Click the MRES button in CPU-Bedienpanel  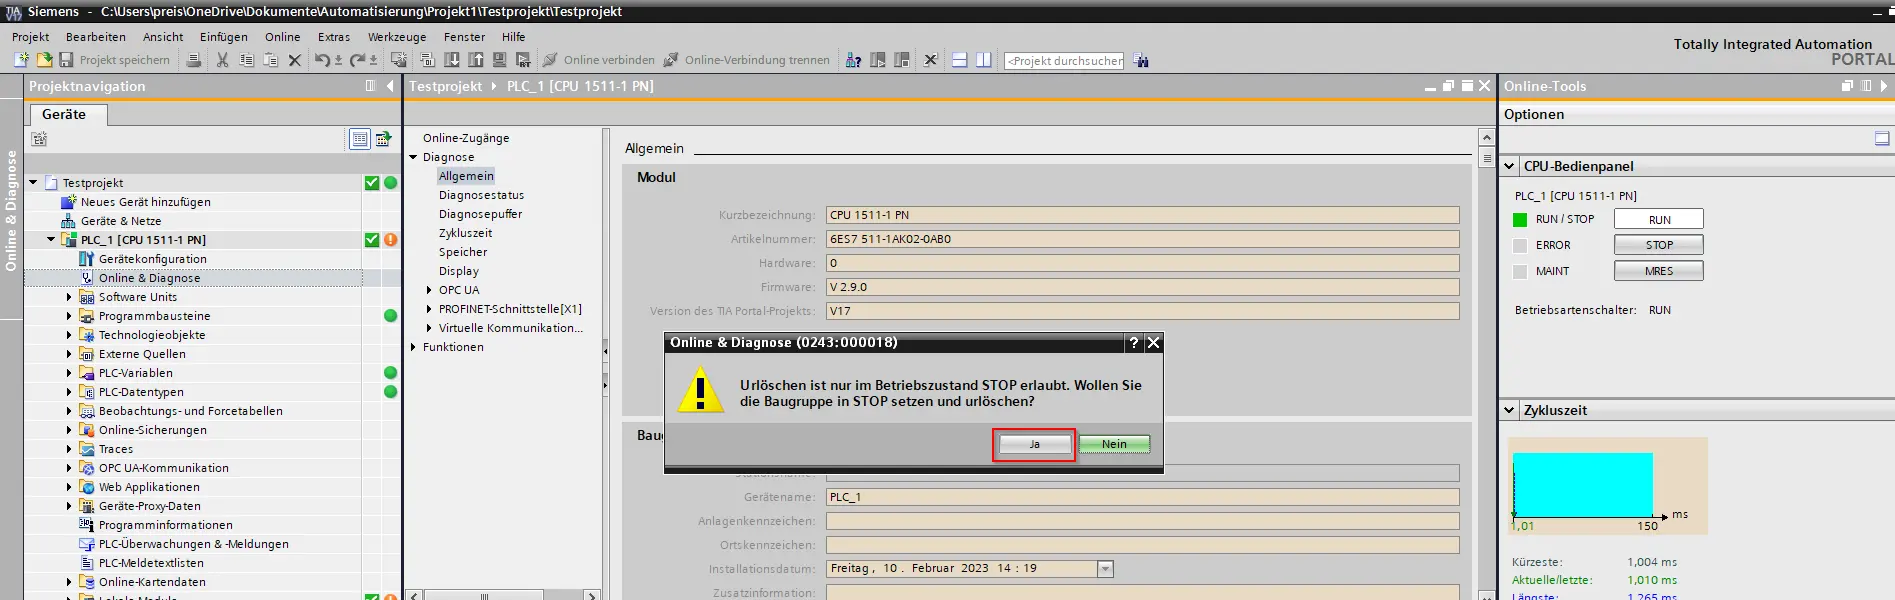1659,271
